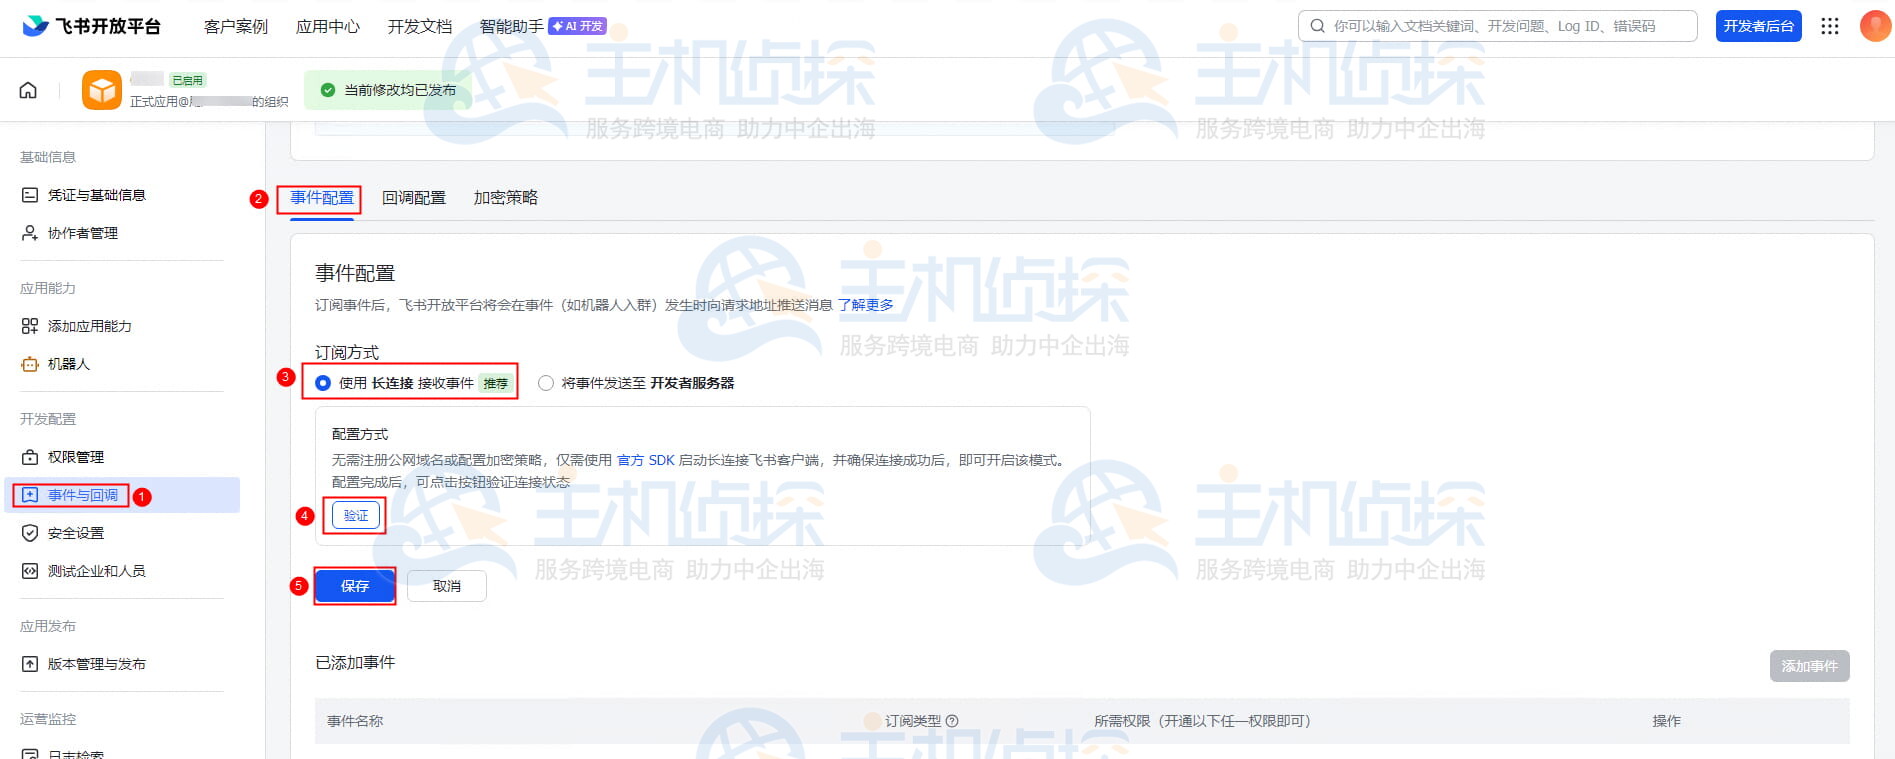The height and width of the screenshot is (759, 1895).
Task: Click the person icon beside 协作者管理
Action: click(30, 233)
